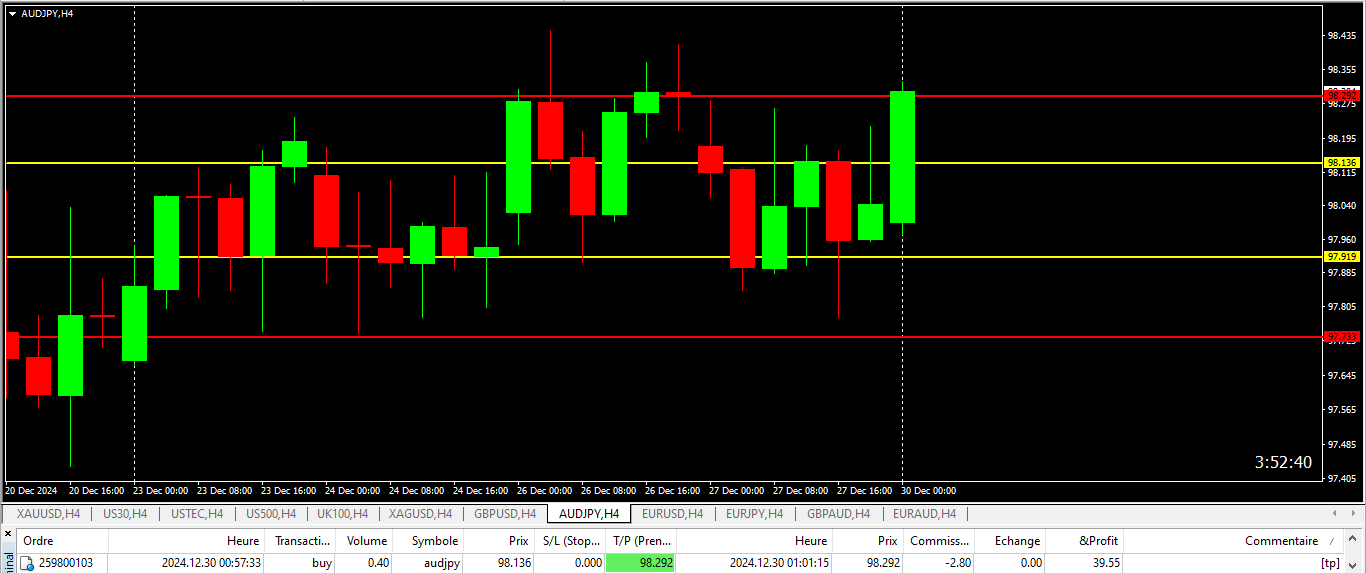The height and width of the screenshot is (573, 1366).
Task: Select the GBPAUD,H4 chart tab
Action: pyautogui.click(x=838, y=514)
